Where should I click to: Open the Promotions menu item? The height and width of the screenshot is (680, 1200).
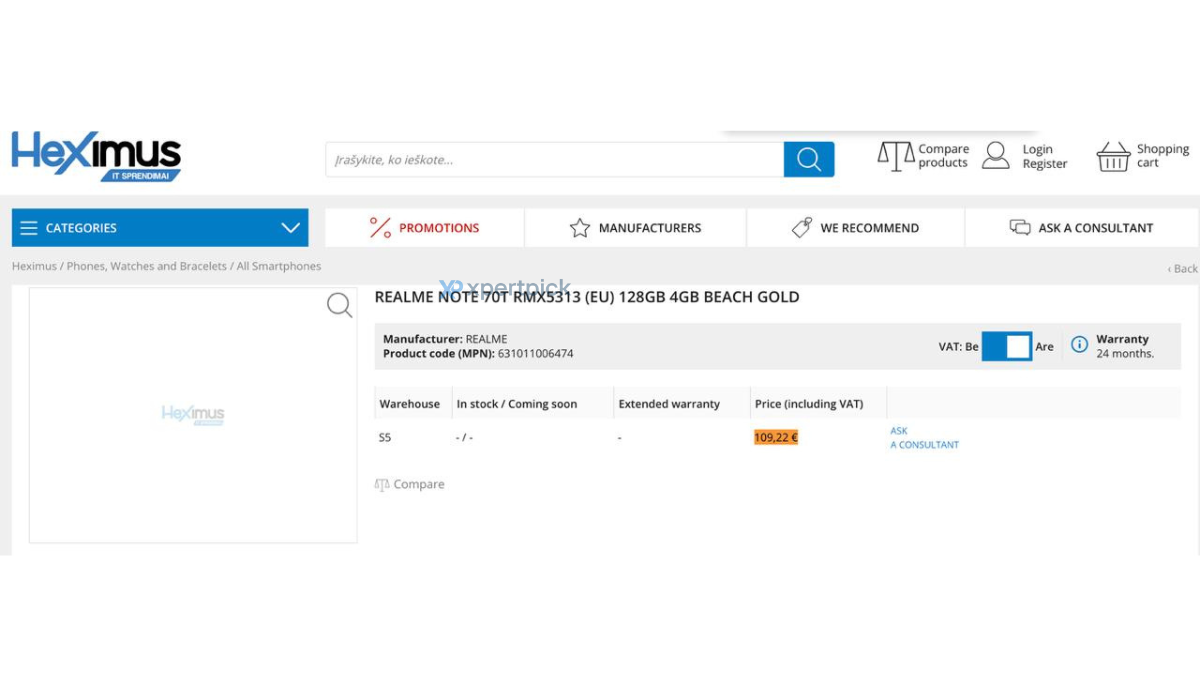point(425,228)
